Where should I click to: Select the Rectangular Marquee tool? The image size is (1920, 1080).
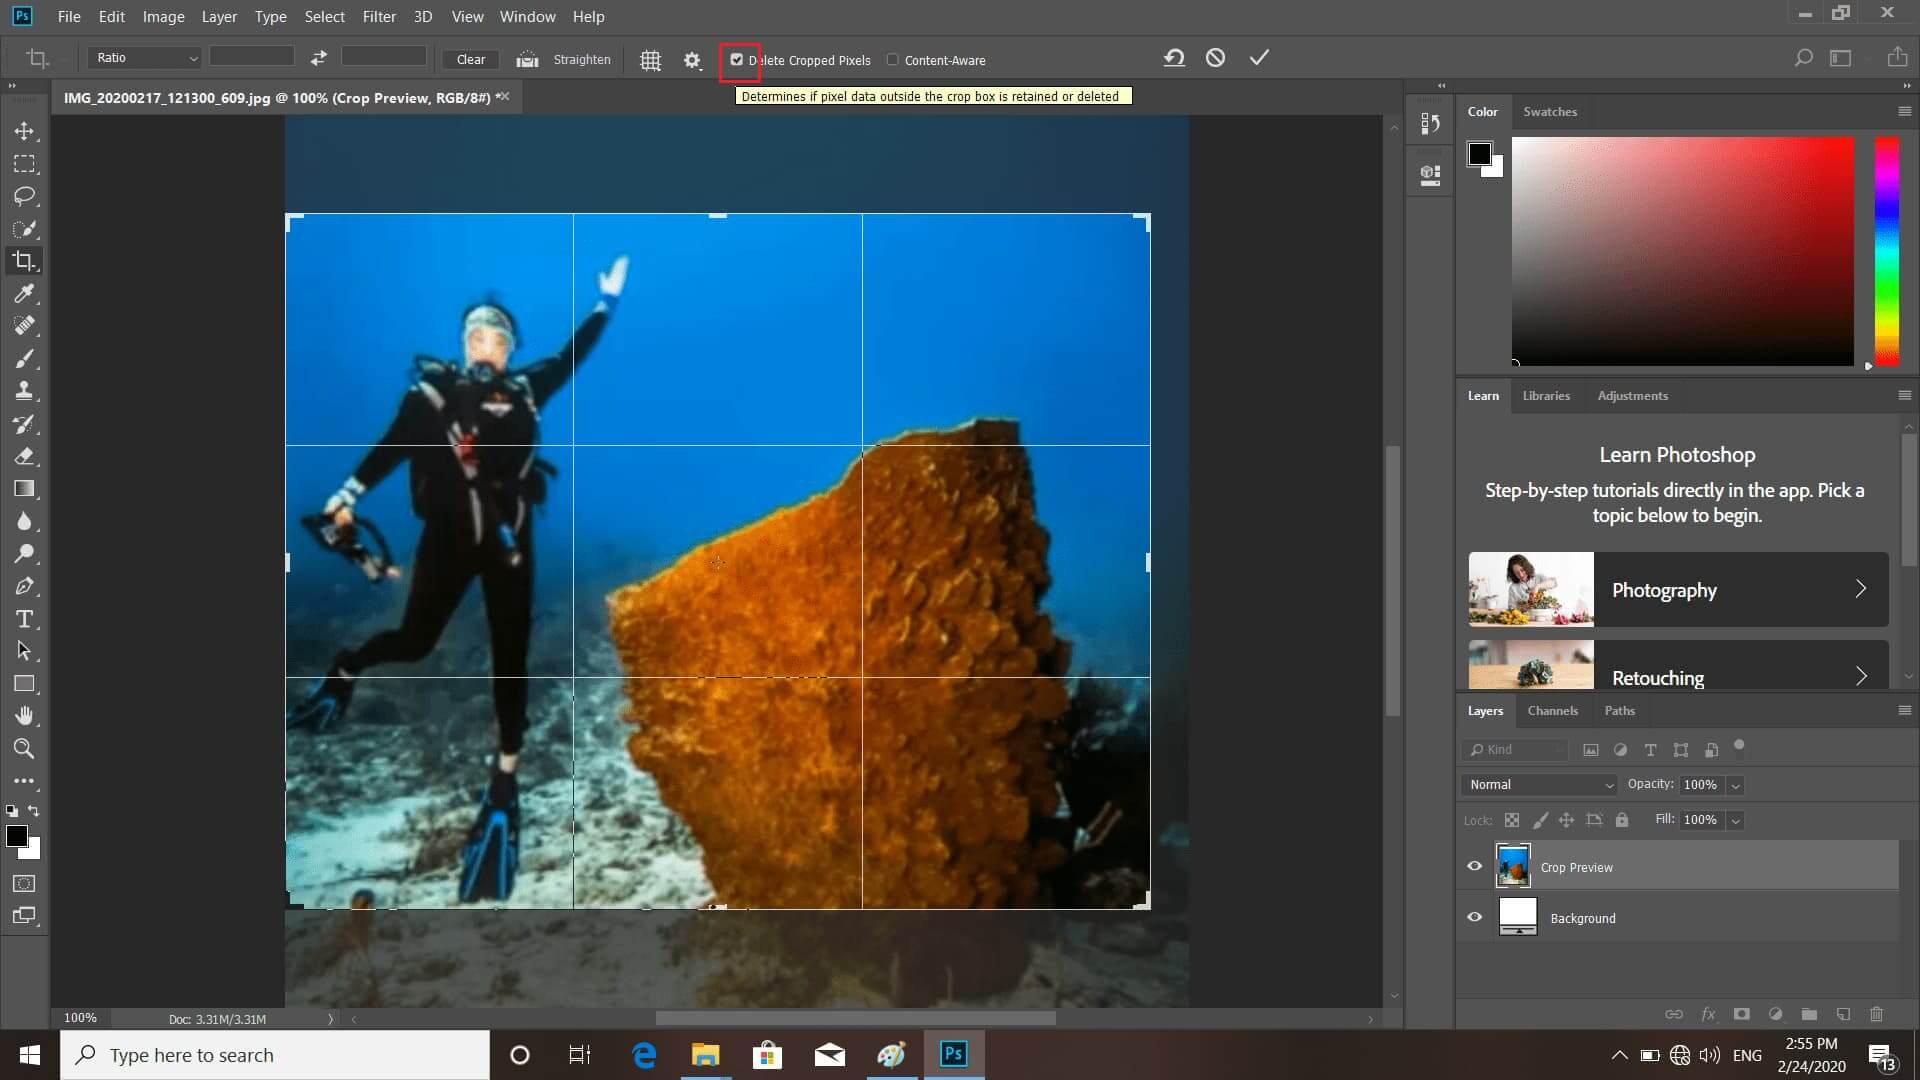coord(24,163)
